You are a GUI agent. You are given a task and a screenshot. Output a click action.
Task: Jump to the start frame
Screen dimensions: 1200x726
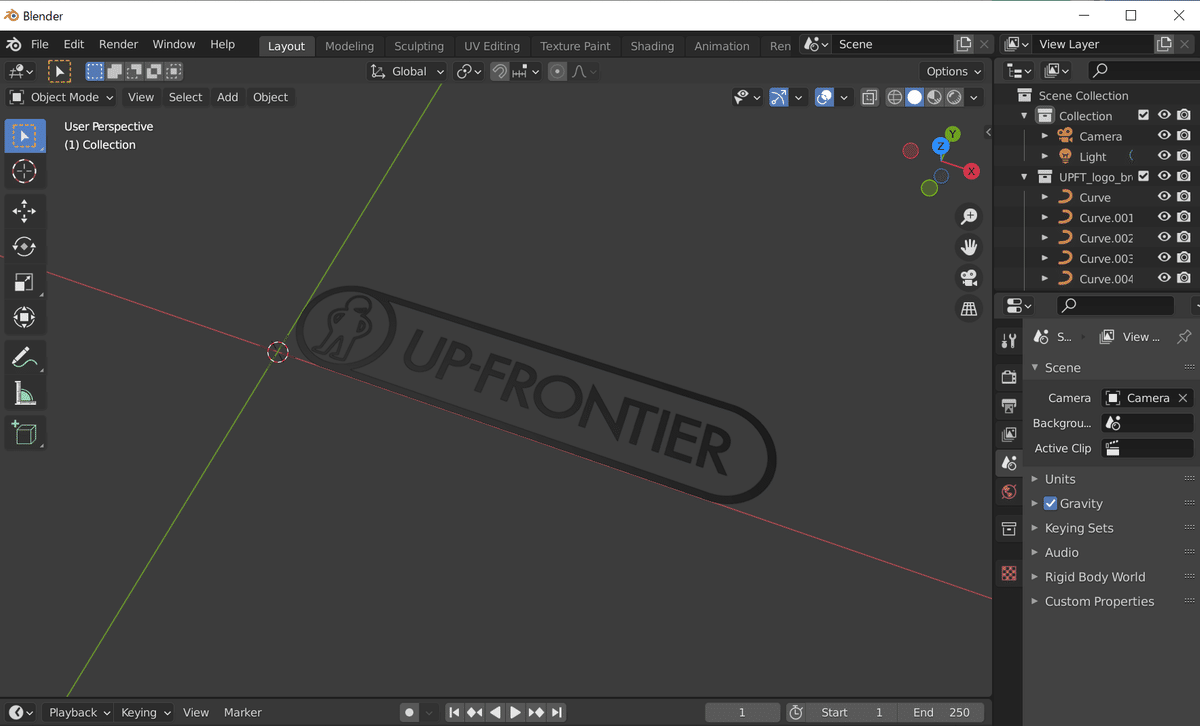click(454, 712)
